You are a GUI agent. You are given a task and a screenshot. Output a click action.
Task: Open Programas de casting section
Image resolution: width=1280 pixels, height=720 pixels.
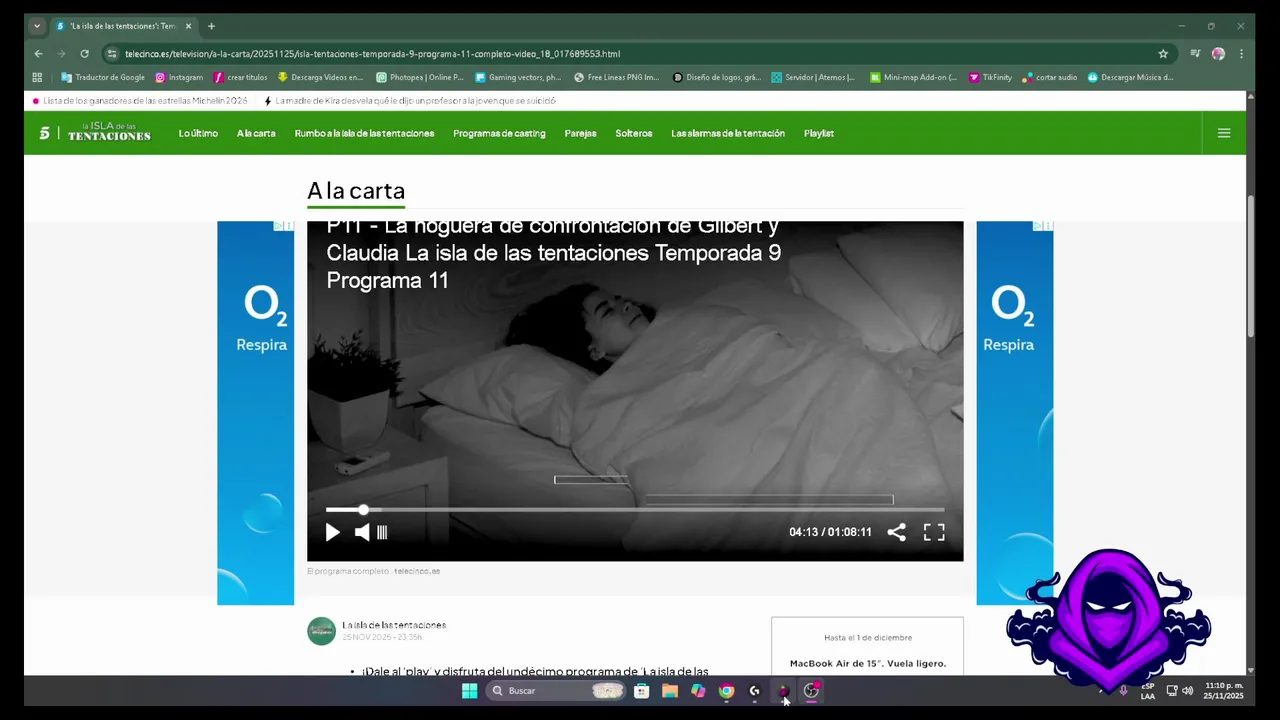pyautogui.click(x=499, y=133)
